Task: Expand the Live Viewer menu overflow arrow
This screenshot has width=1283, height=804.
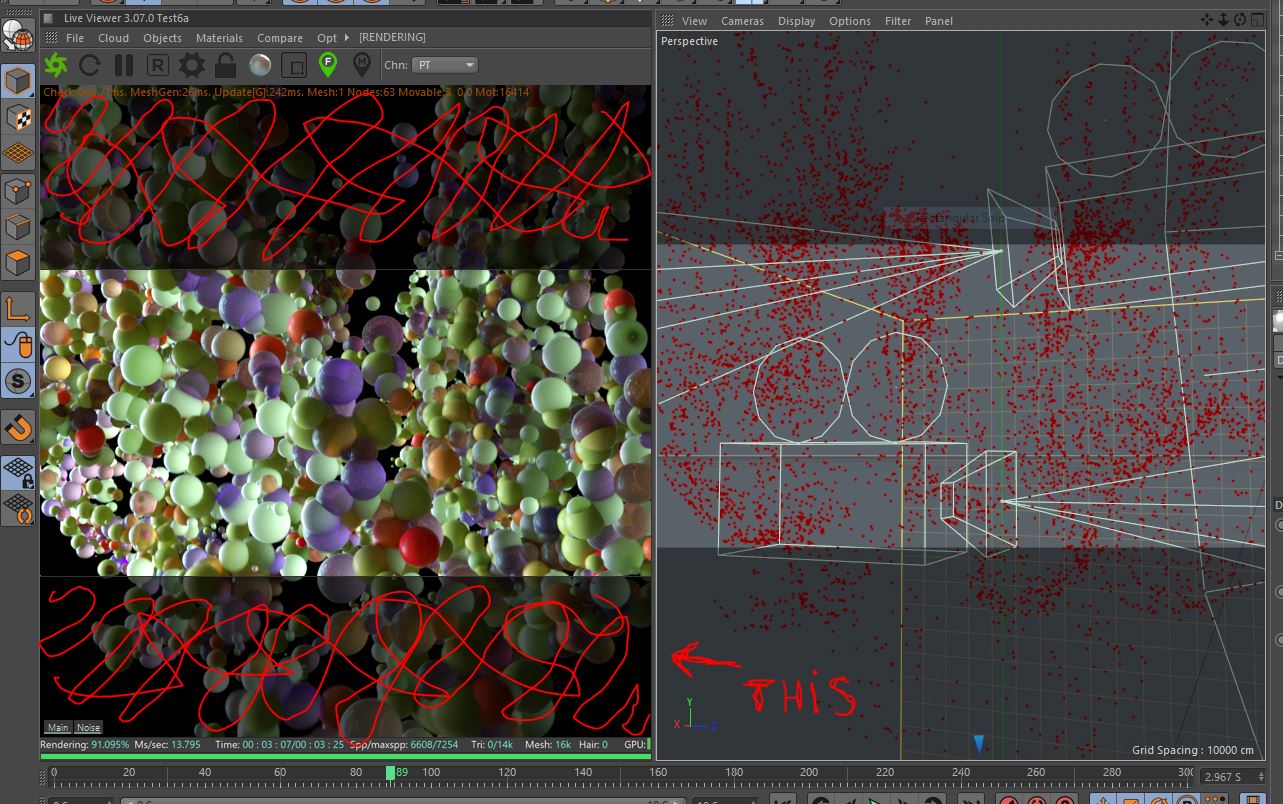Action: tap(347, 38)
